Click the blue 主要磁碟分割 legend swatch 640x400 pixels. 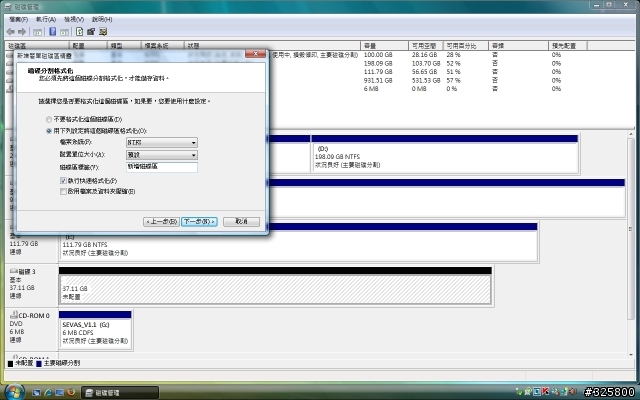click(x=39, y=363)
